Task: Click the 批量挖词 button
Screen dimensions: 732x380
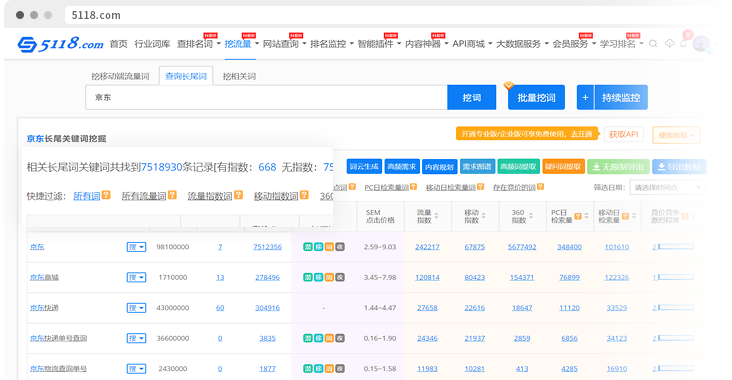Action: click(x=536, y=98)
